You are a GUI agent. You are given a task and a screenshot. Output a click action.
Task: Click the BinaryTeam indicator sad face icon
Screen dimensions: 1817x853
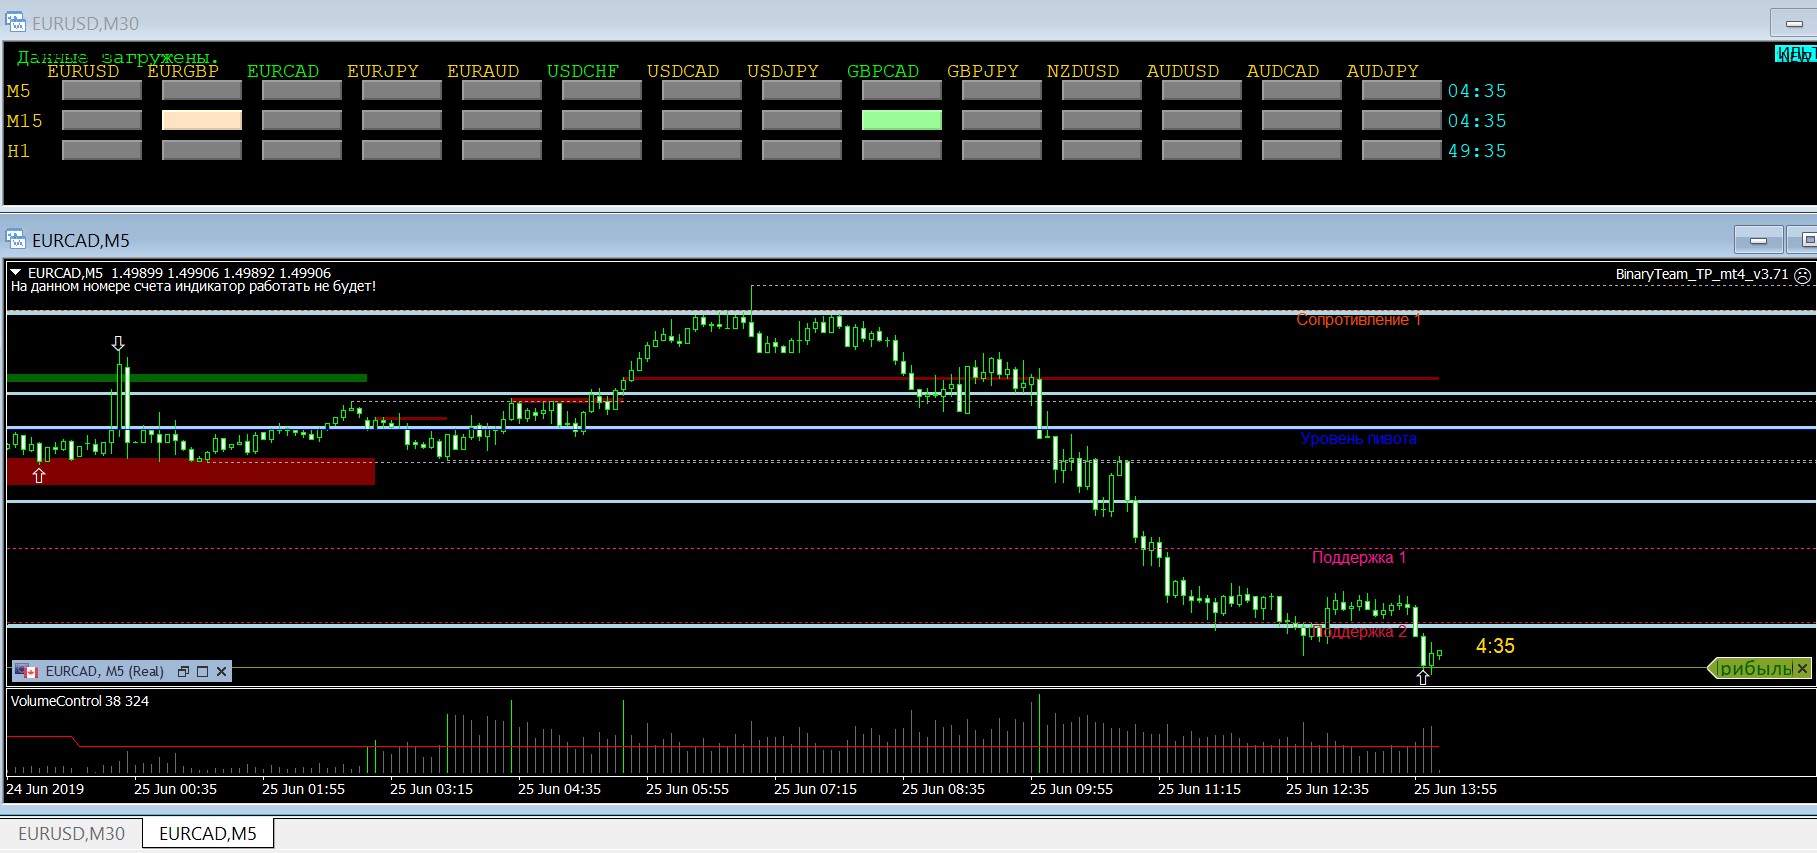pyautogui.click(x=1802, y=275)
